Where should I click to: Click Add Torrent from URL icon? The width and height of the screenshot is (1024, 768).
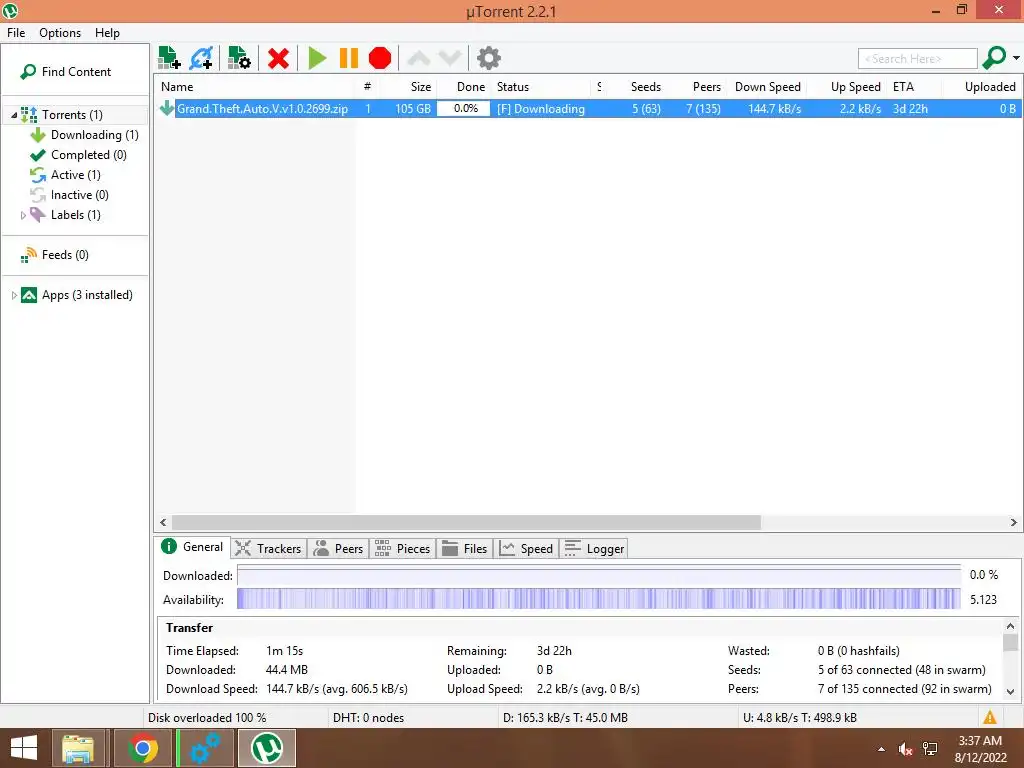click(201, 58)
